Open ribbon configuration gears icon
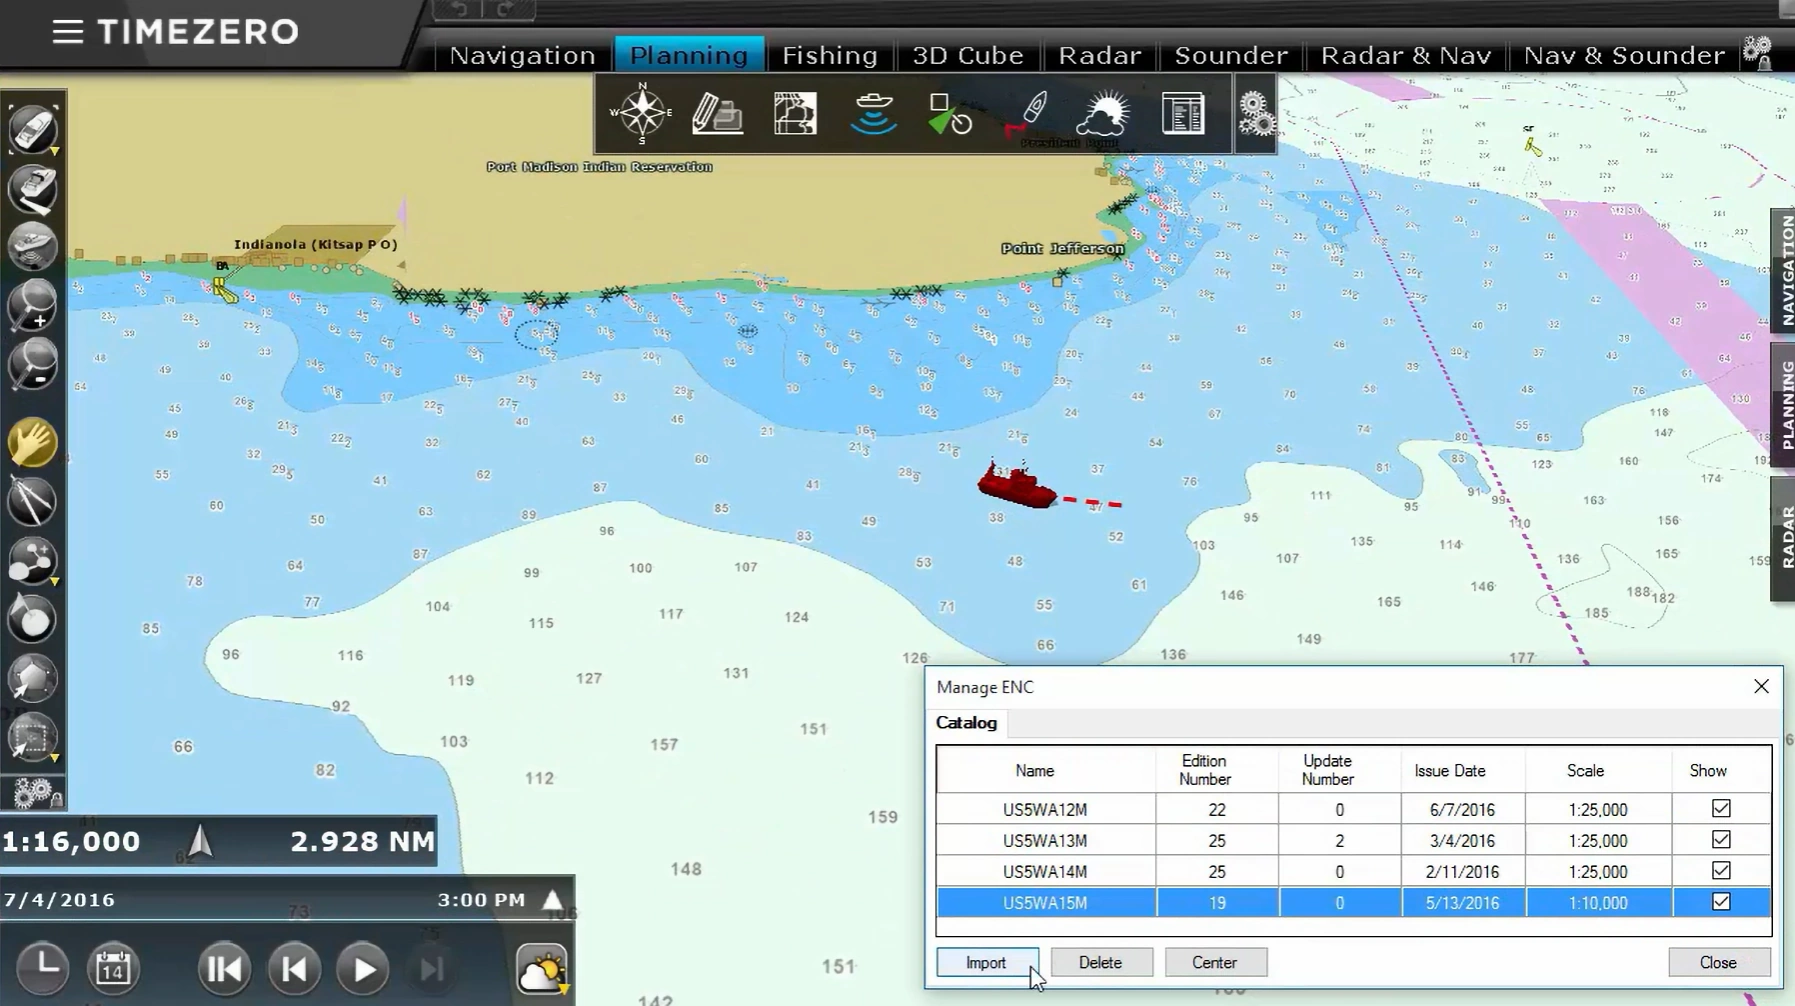Viewport: 1795px width, 1006px height. tap(1256, 113)
